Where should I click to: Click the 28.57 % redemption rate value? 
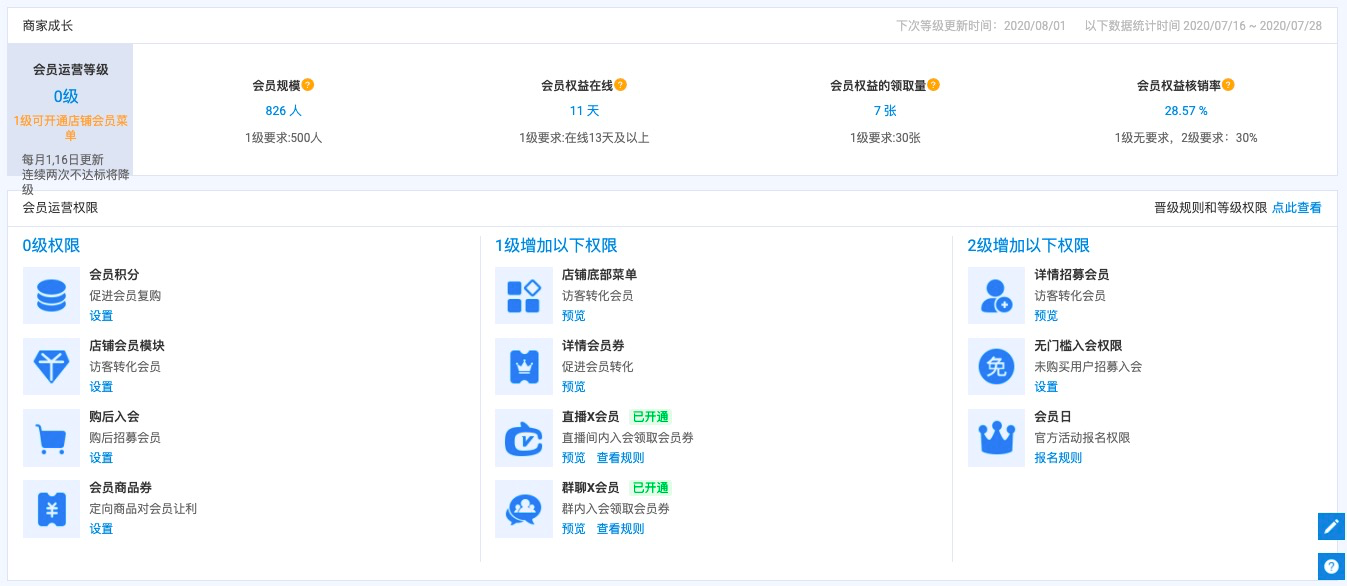tap(1186, 111)
